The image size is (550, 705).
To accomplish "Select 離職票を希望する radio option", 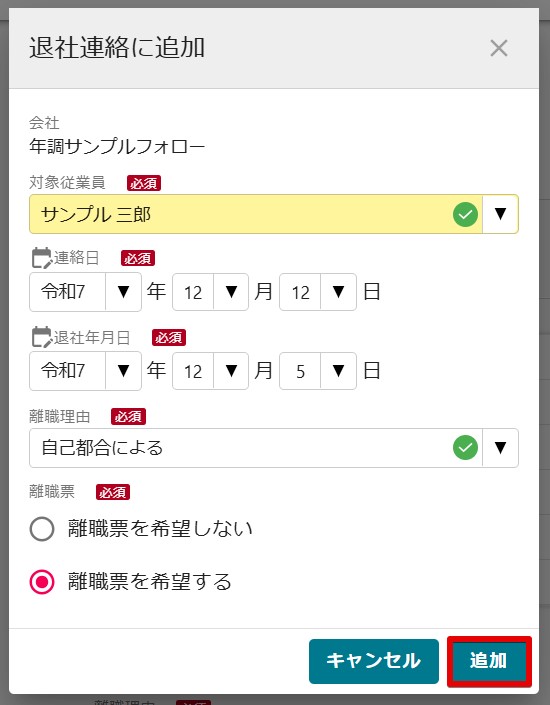I will [42, 582].
